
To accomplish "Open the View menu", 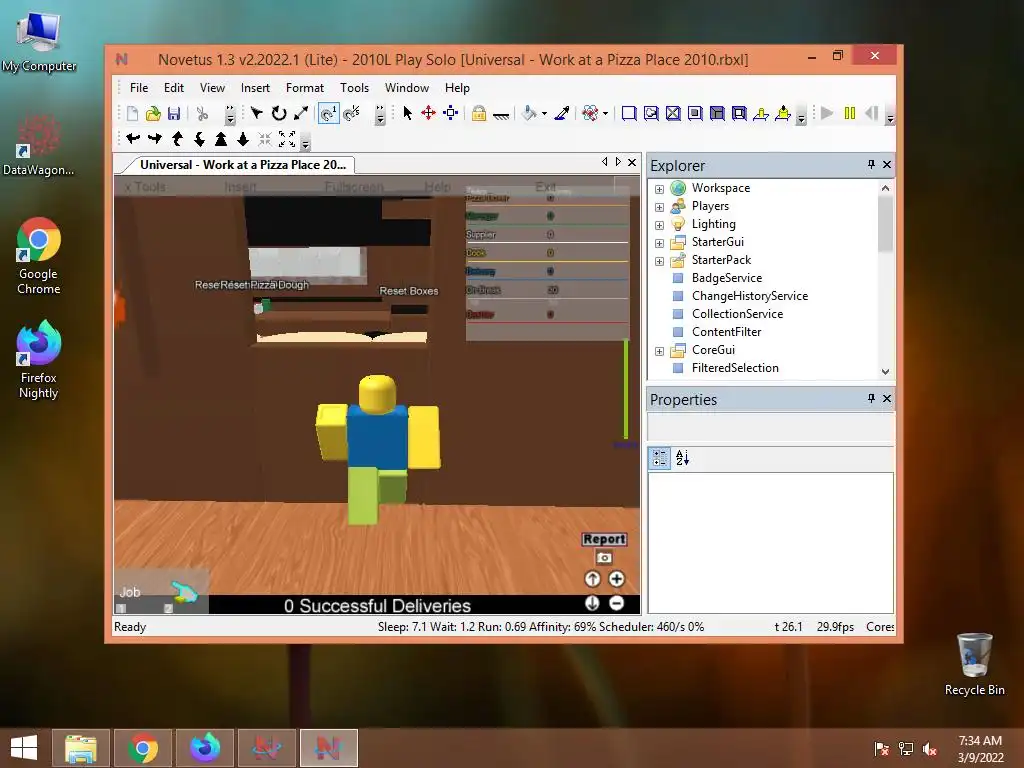I will [212, 88].
